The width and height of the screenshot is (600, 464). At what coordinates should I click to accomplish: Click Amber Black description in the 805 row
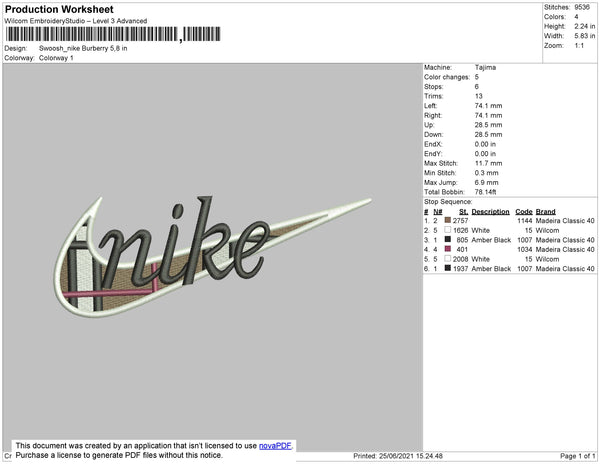(x=491, y=240)
